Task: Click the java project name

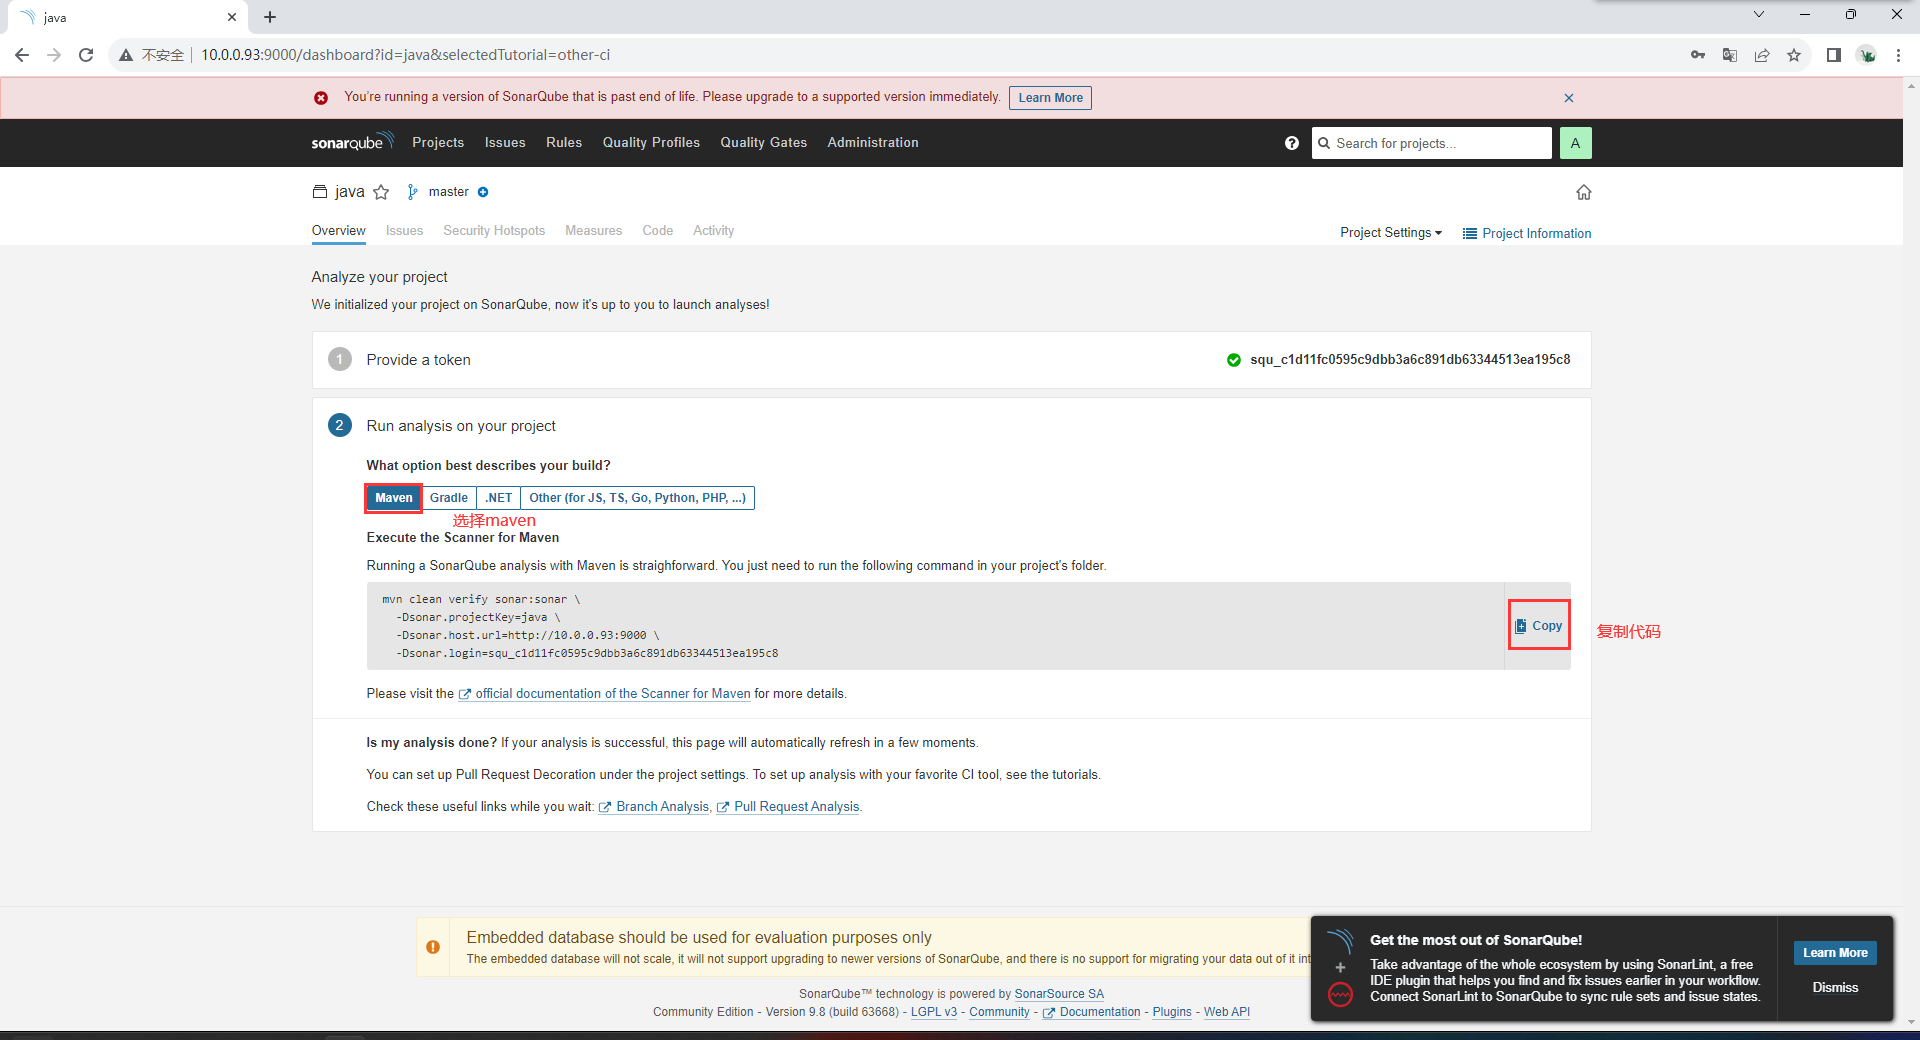Action: (350, 192)
